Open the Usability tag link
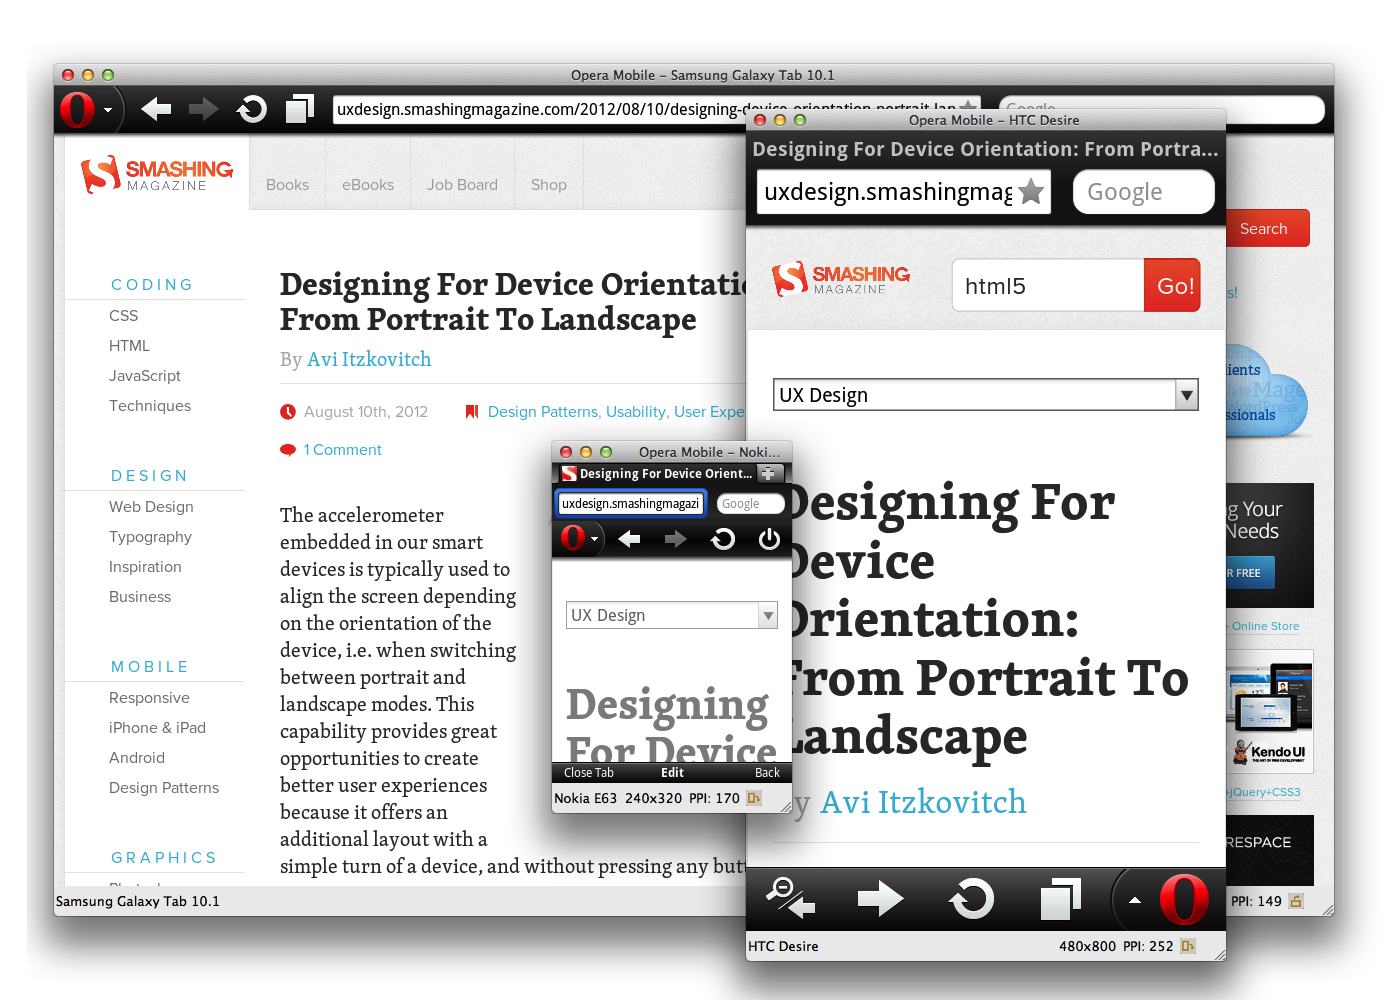This screenshot has height=1000, width=1400. click(636, 412)
